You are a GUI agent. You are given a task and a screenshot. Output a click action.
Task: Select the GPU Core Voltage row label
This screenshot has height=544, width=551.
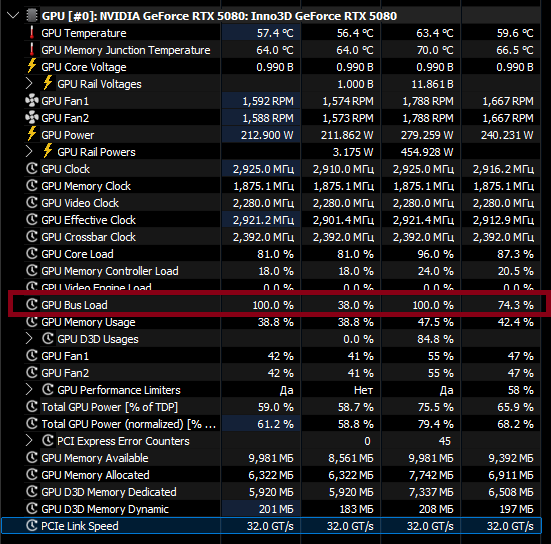coord(84,67)
